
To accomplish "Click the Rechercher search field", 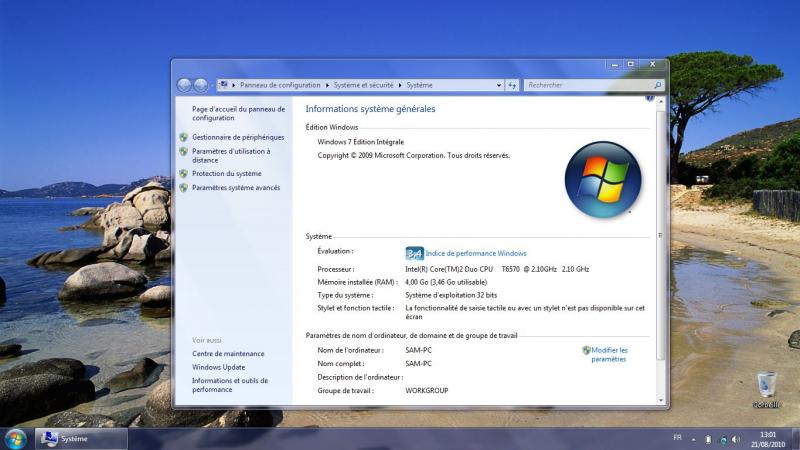I will (x=585, y=86).
